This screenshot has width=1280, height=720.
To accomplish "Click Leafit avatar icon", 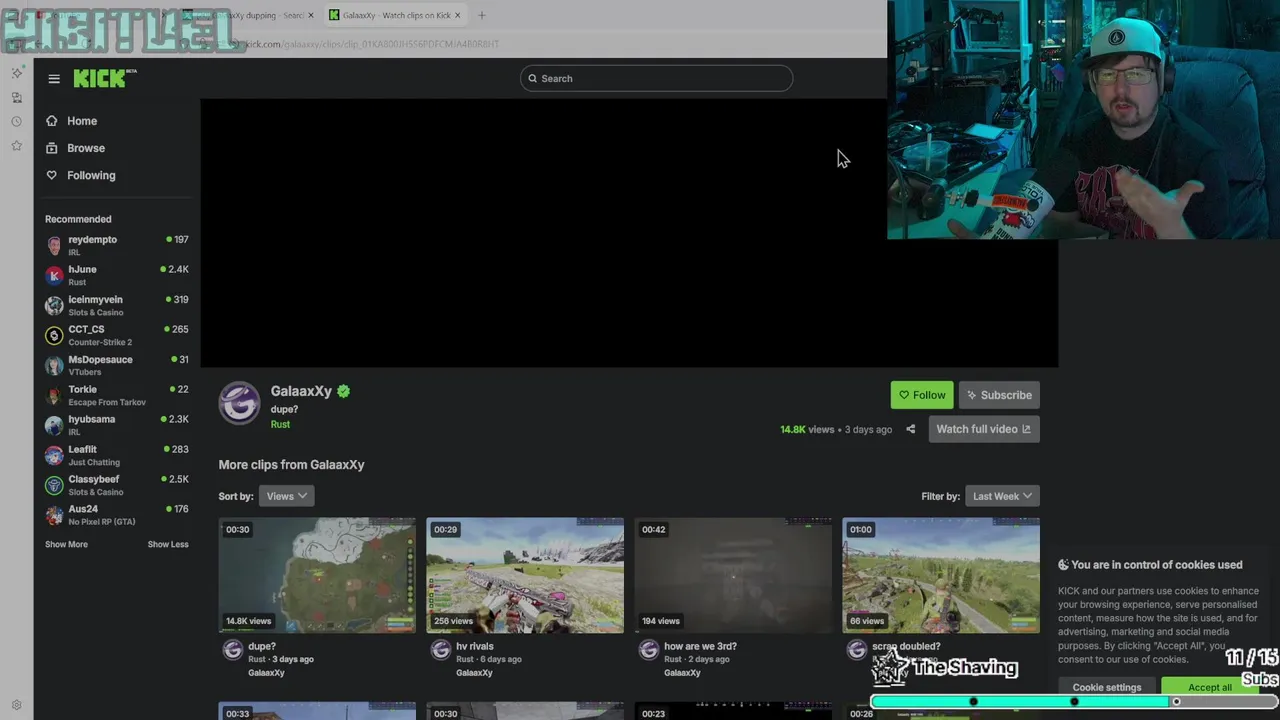I will coord(54,455).
